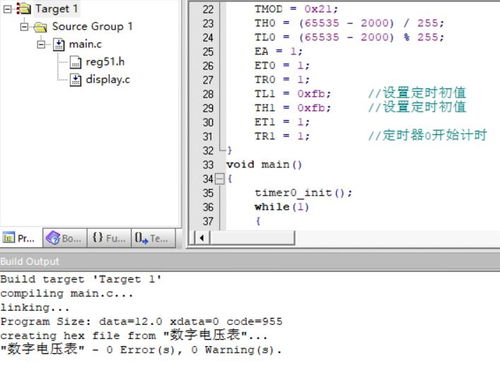Click the 'timer0_init();' call
The width and height of the screenshot is (500, 366).
tap(303, 193)
